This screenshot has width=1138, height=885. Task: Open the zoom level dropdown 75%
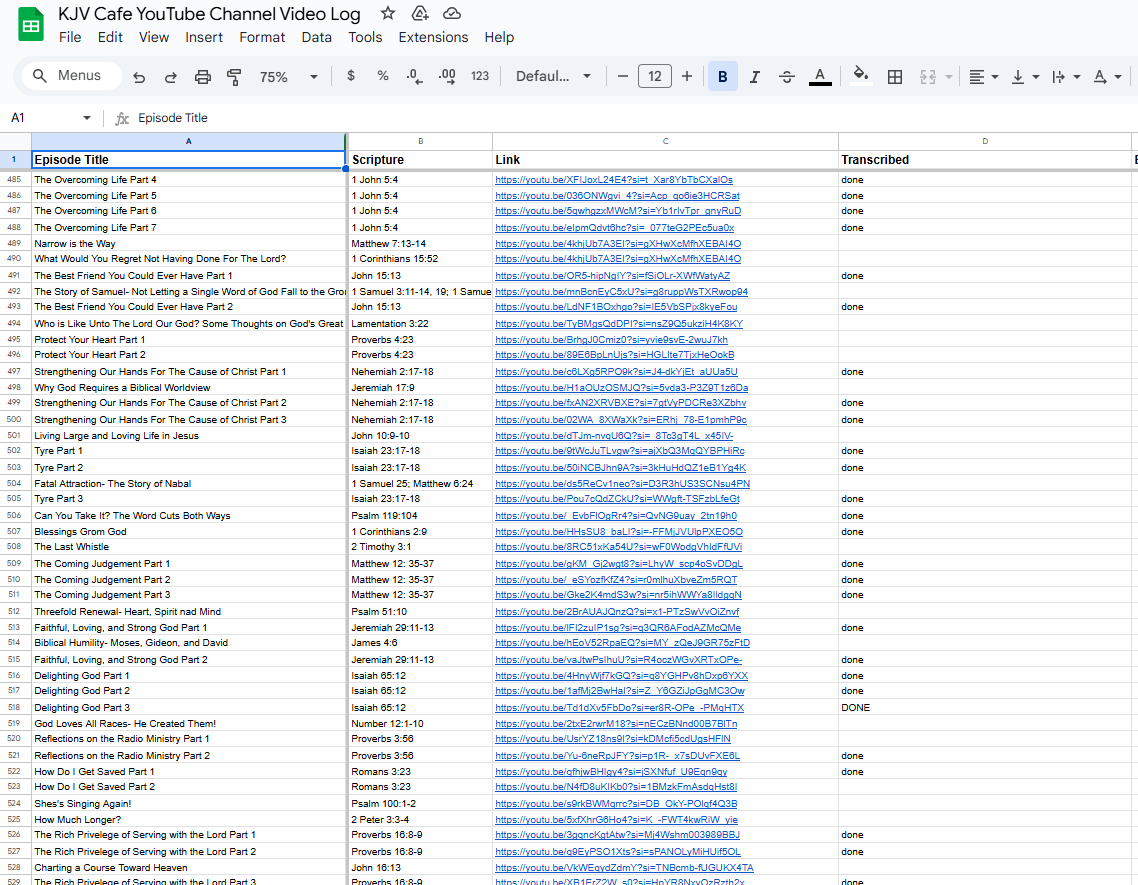[x=288, y=76]
